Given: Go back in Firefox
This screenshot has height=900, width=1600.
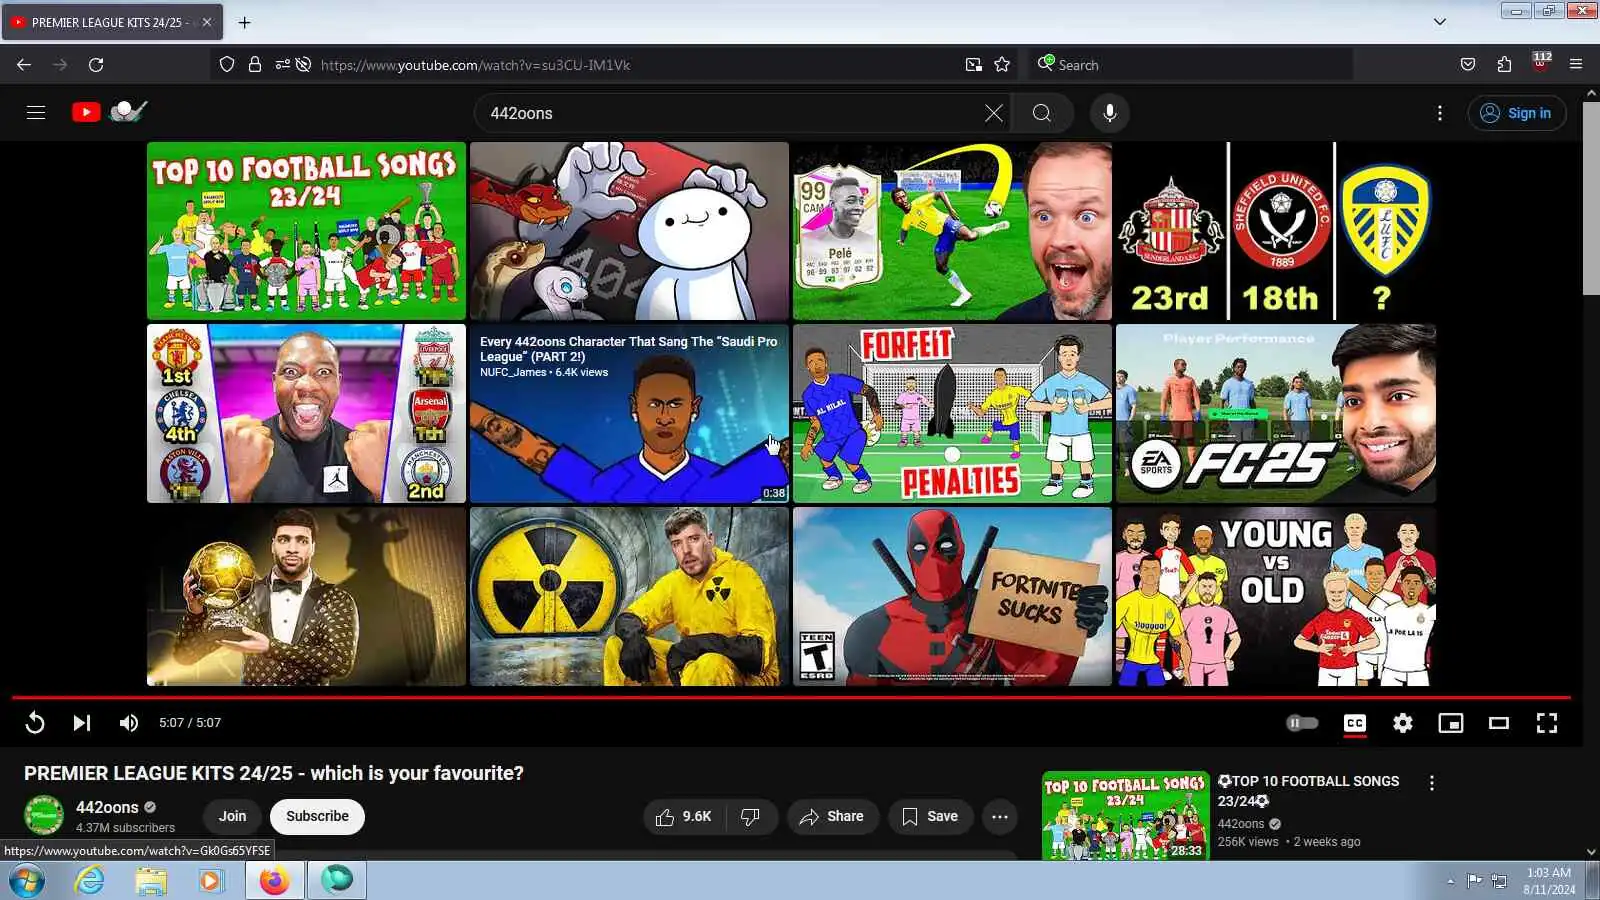Looking at the screenshot, I should point(24,65).
